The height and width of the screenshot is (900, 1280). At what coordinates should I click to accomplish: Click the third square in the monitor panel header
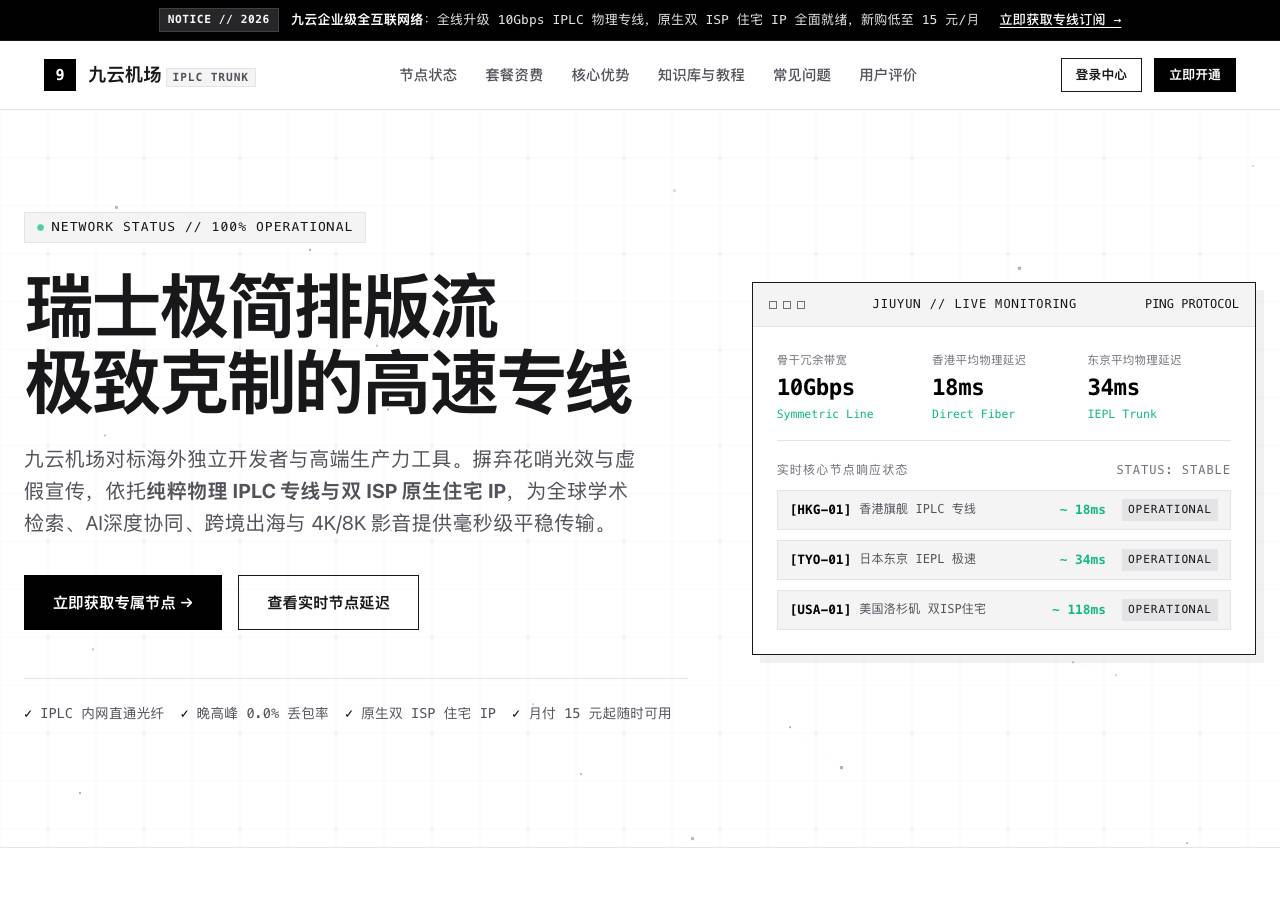point(801,305)
